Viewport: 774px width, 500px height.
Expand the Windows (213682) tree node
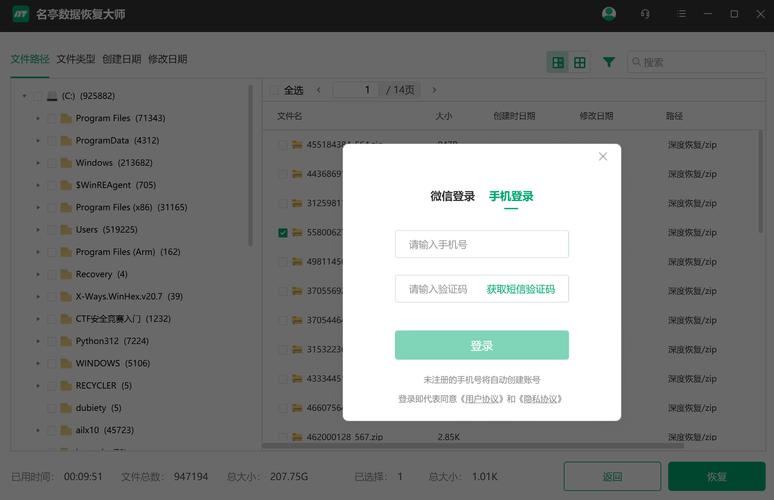point(38,163)
